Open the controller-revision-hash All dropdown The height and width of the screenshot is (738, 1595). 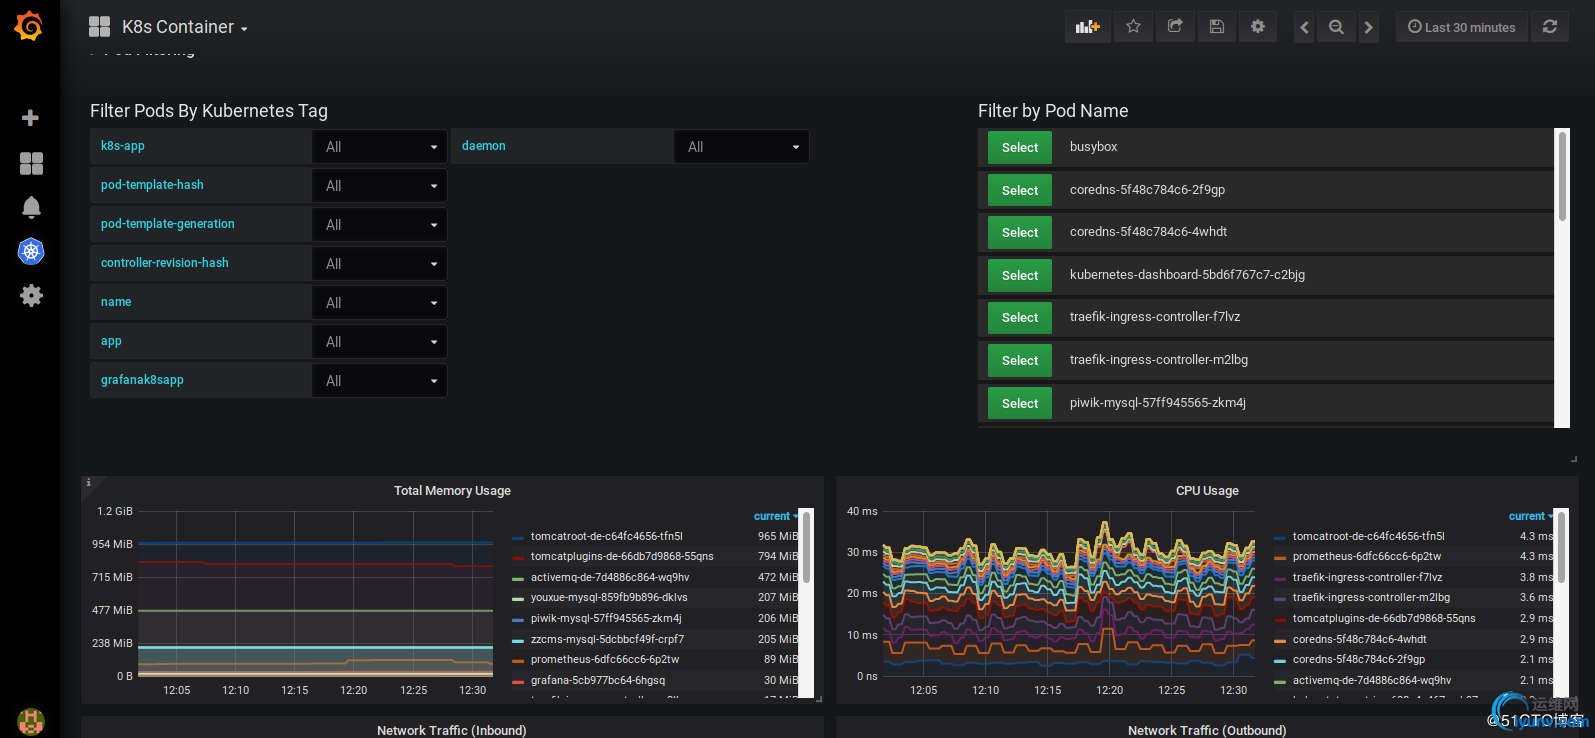point(379,263)
